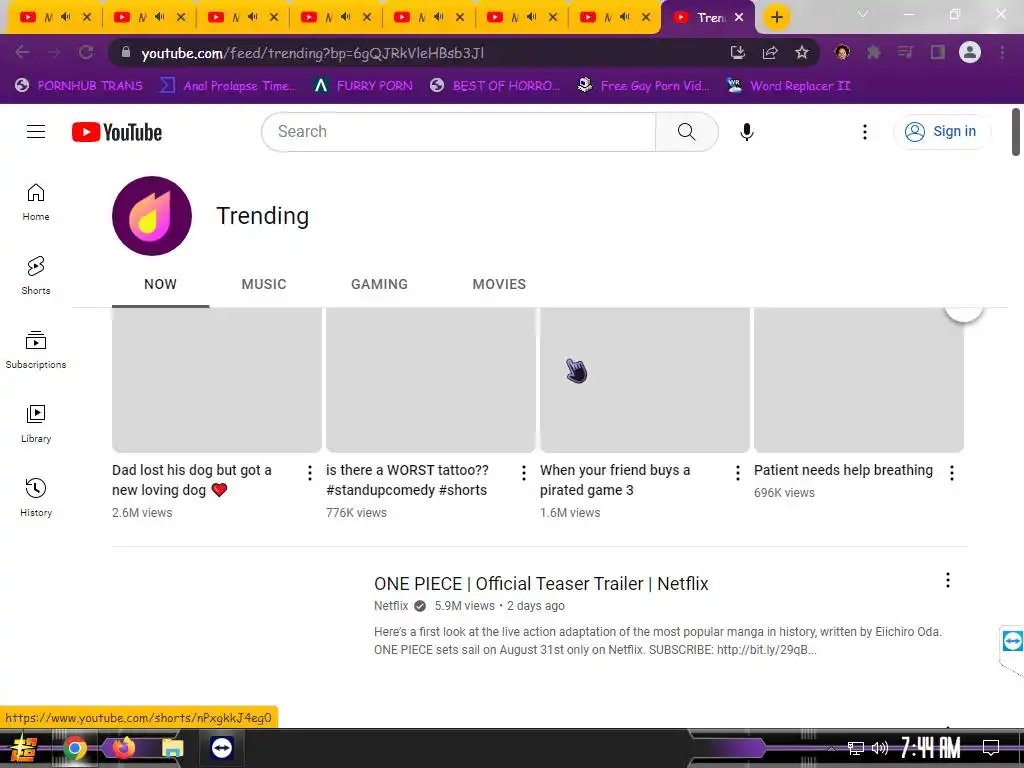The width and height of the screenshot is (1024, 768).
Task: Open the Chrome profile avatar
Action: 970,52
